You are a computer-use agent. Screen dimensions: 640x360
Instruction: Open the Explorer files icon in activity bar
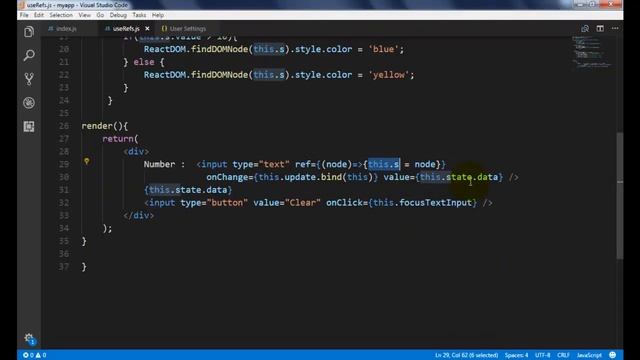click(x=29, y=32)
